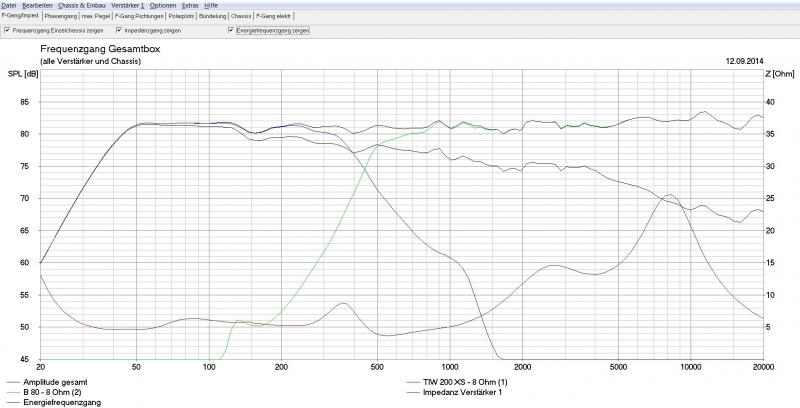The height and width of the screenshot is (408, 800).
Task: Select the F-Gang Richtungen tab
Action: click(140, 17)
